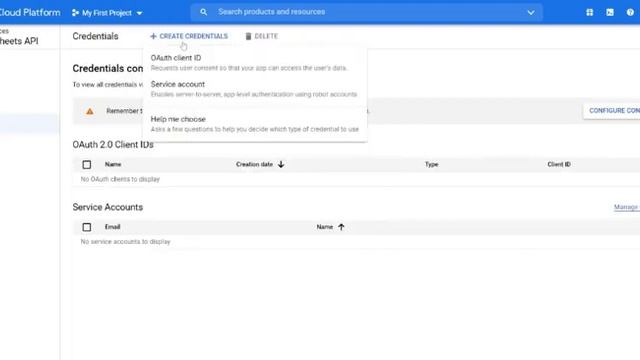This screenshot has width=640, height=360.
Task: Open the gift icon in top bar
Action: click(x=589, y=13)
